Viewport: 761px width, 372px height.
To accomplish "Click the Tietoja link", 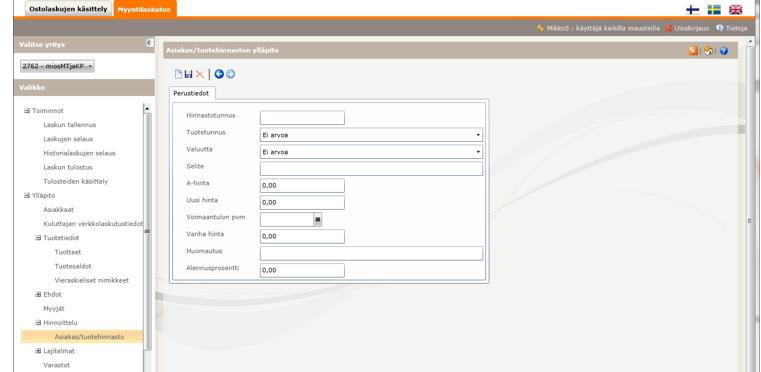I will pos(736,28).
